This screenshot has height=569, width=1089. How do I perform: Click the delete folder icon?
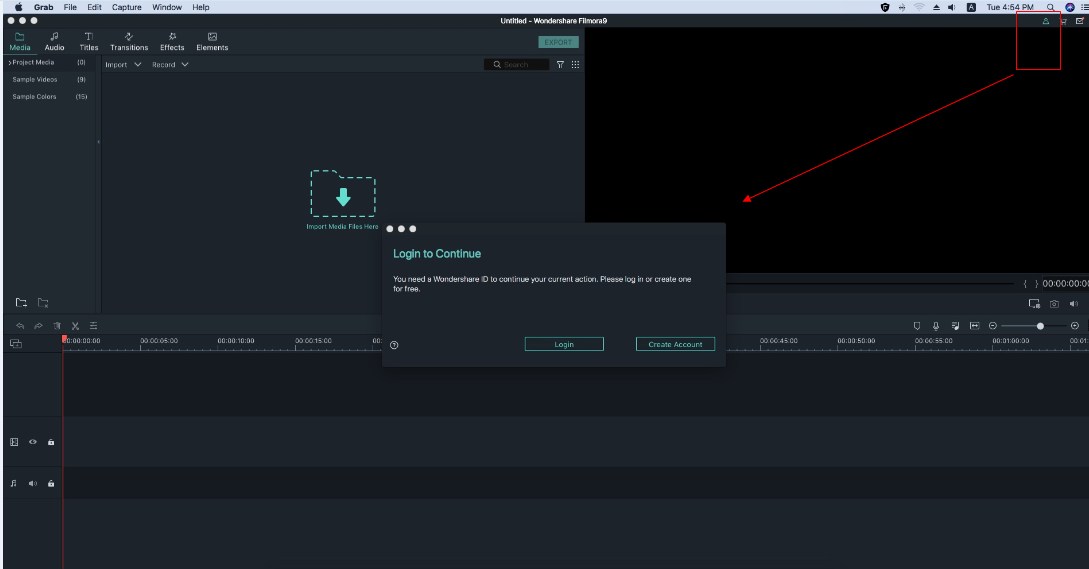pos(43,303)
